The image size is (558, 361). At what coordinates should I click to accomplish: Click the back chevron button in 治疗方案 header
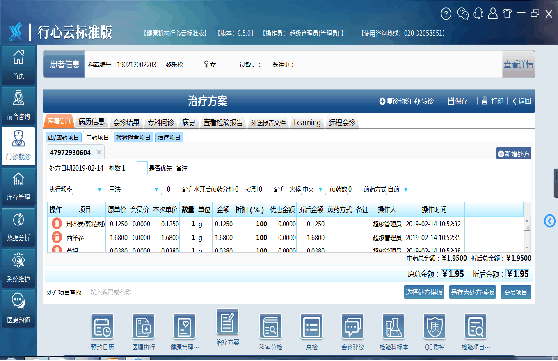pos(521,101)
